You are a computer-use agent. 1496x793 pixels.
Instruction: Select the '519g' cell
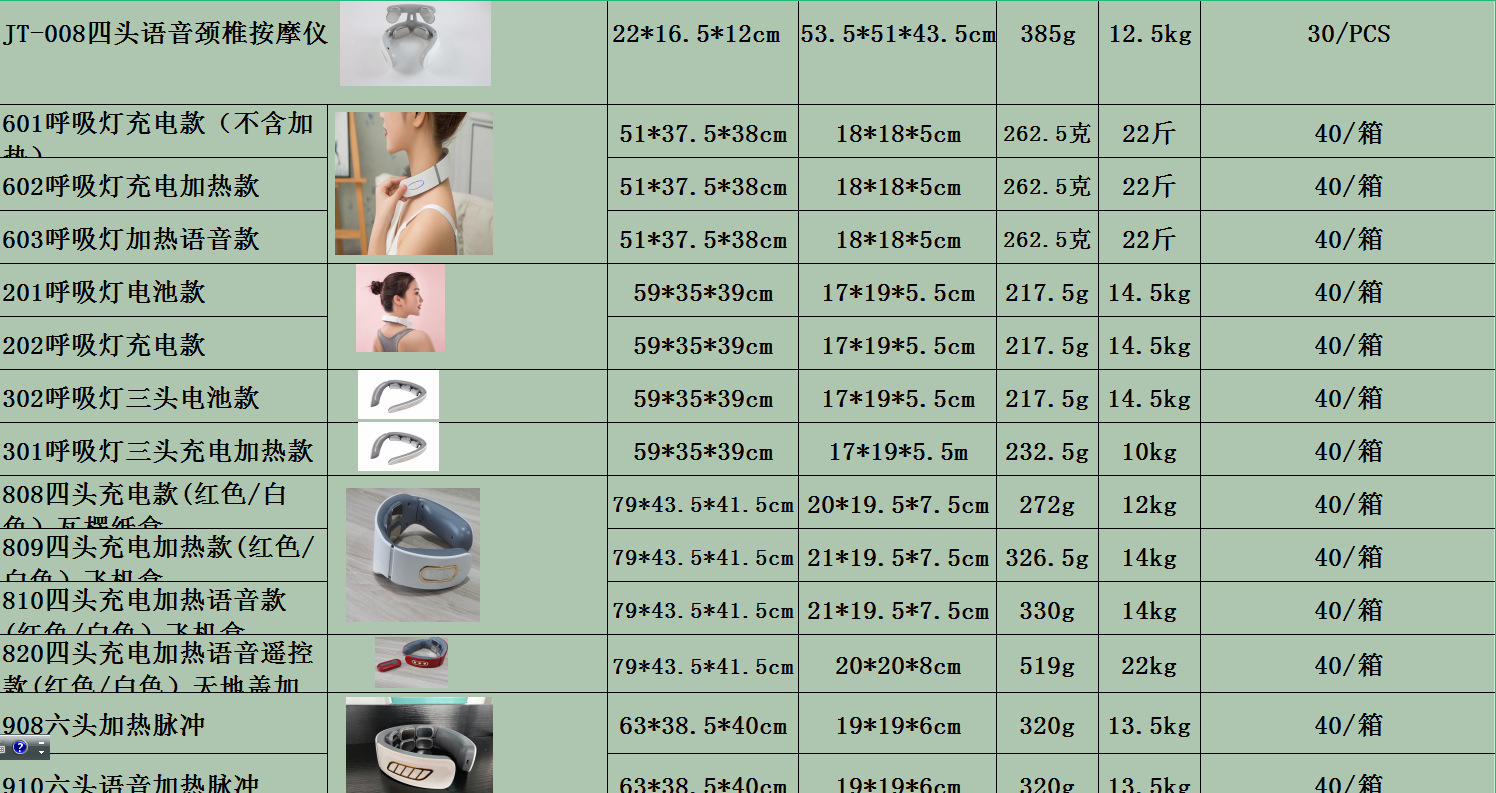pos(1048,664)
